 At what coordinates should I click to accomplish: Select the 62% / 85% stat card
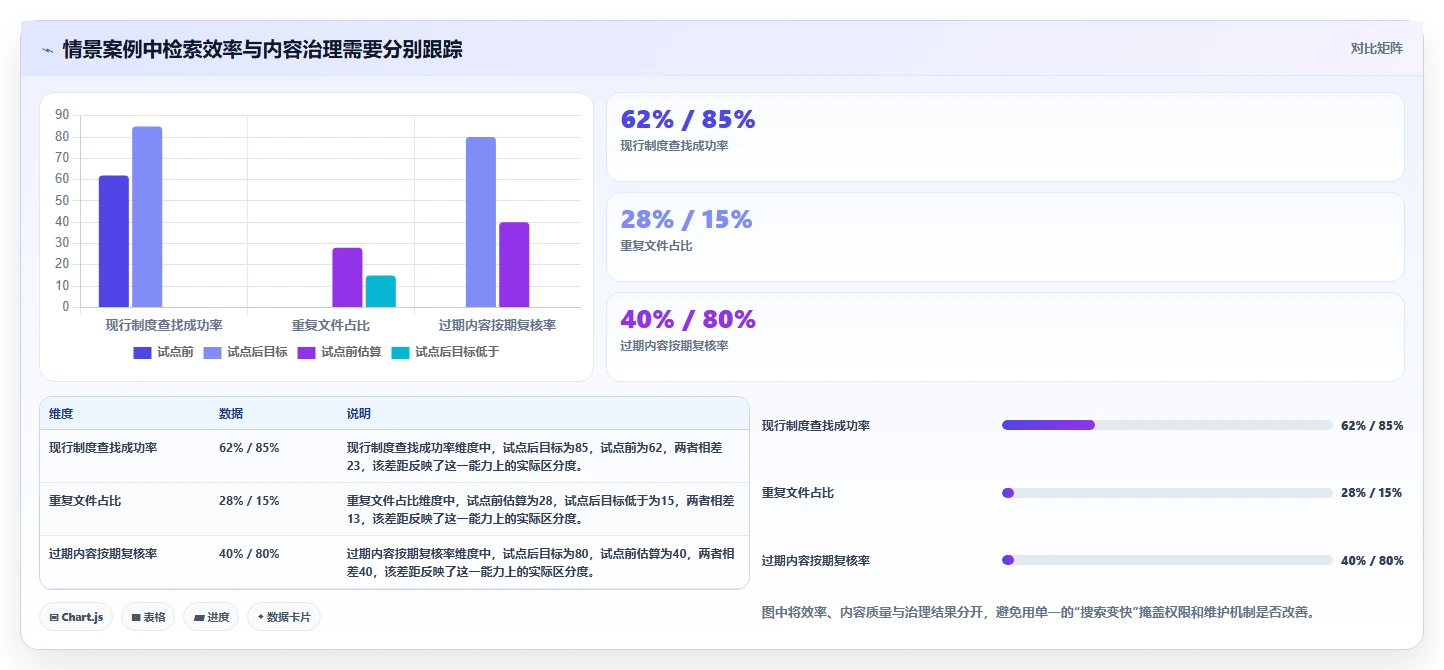tap(1005, 137)
